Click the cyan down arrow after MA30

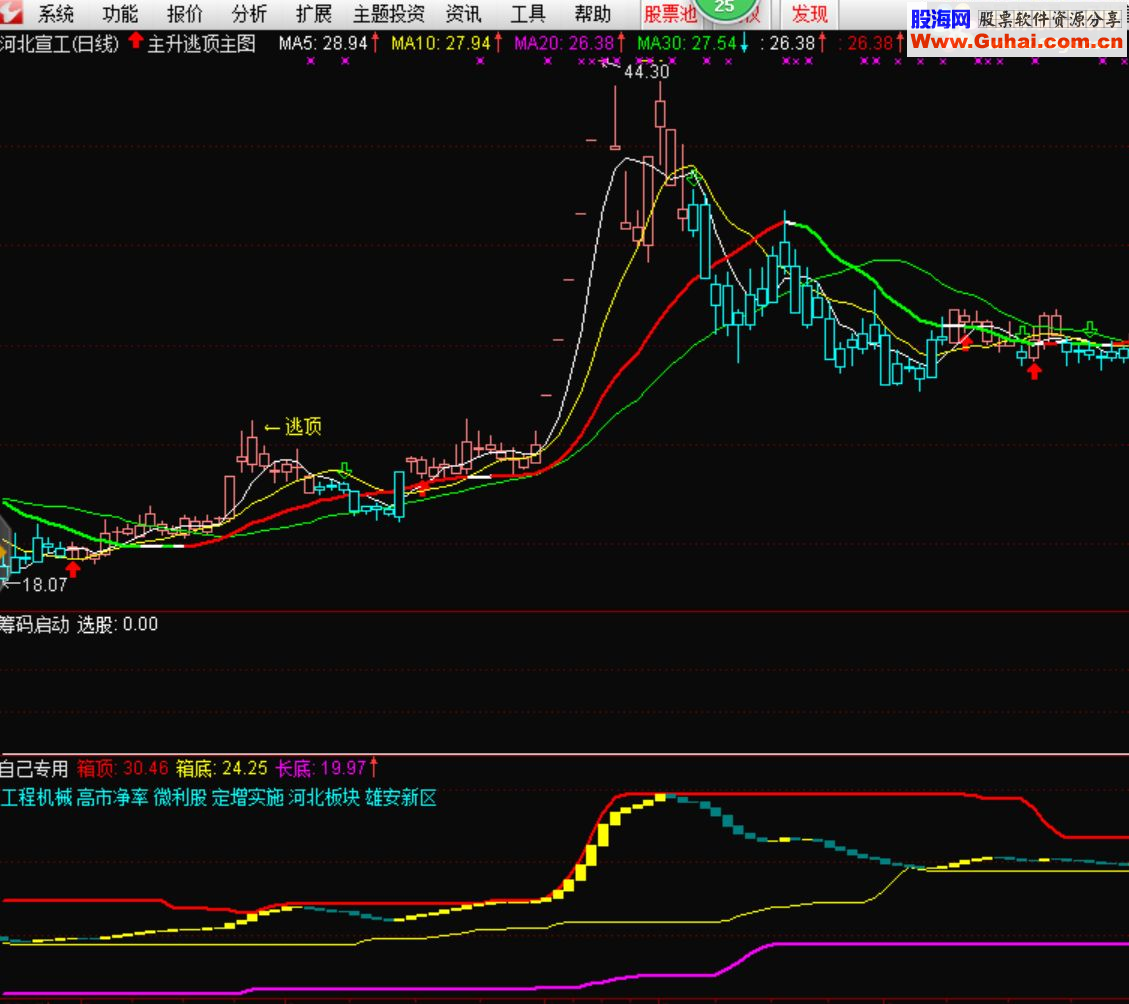coord(745,45)
